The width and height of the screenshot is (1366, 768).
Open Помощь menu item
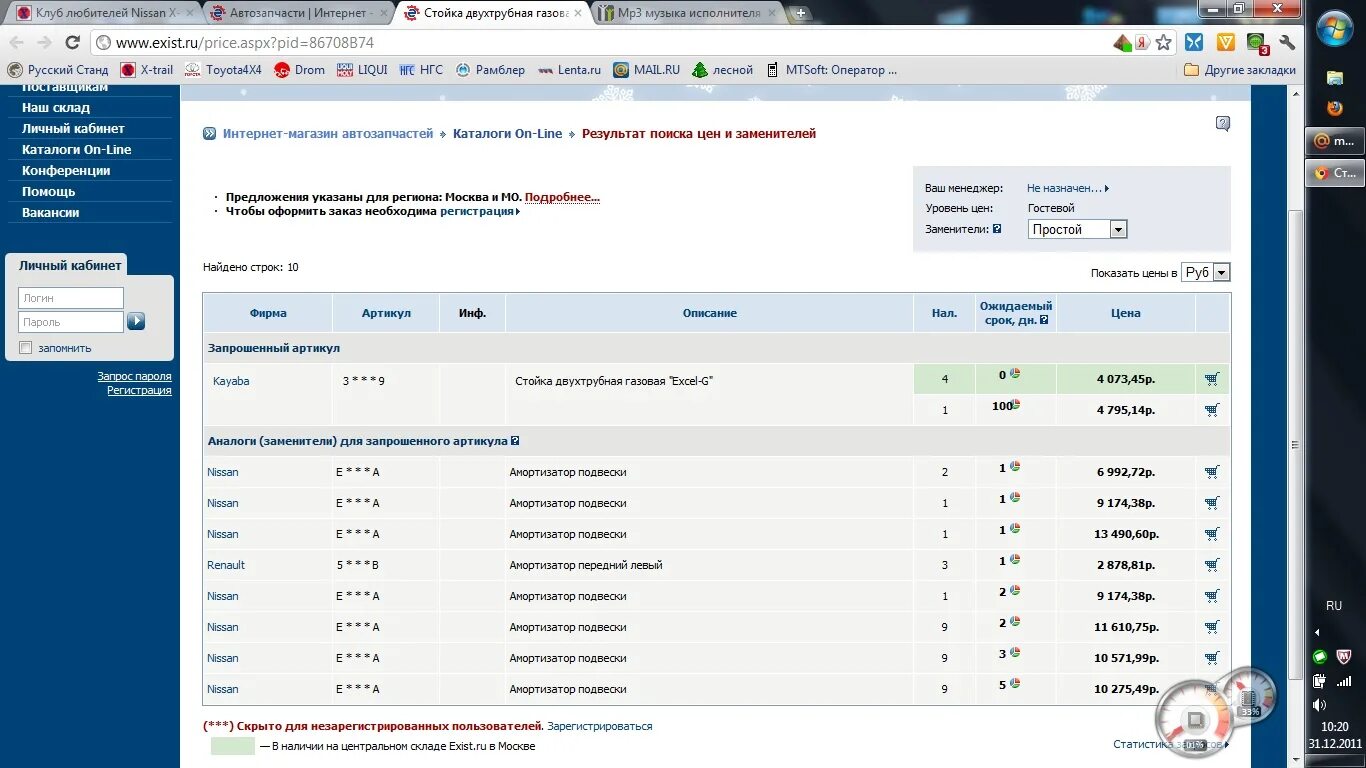pyautogui.click(x=49, y=191)
